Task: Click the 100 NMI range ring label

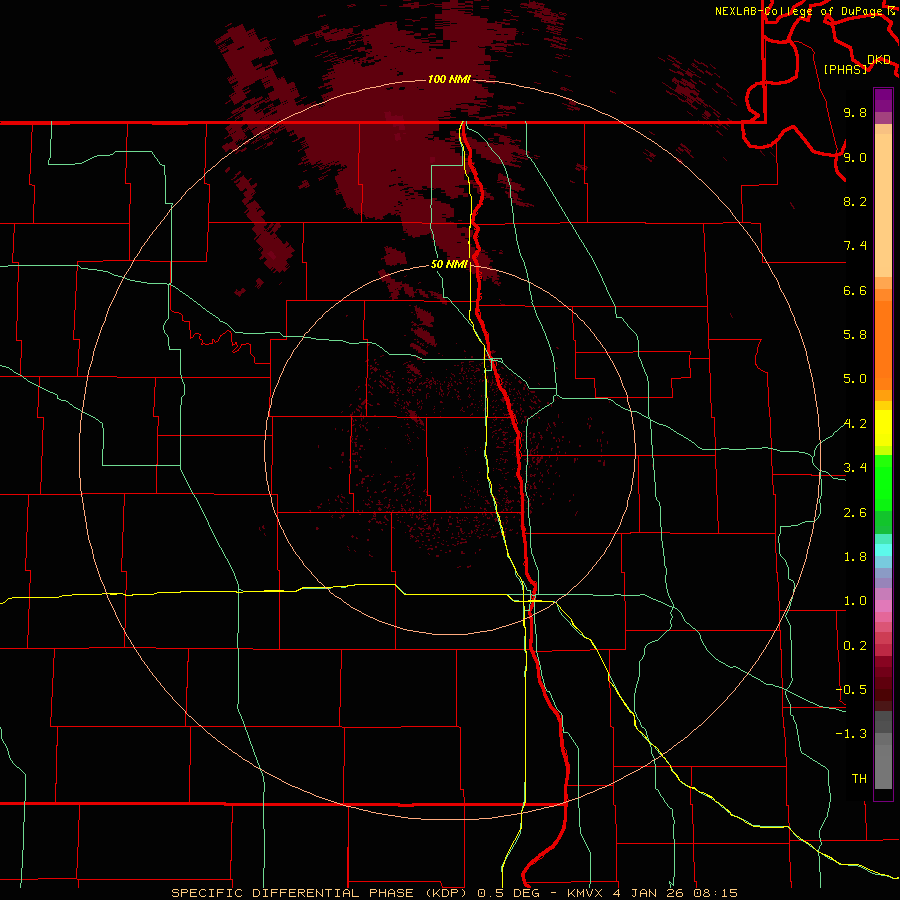Action: click(x=449, y=79)
